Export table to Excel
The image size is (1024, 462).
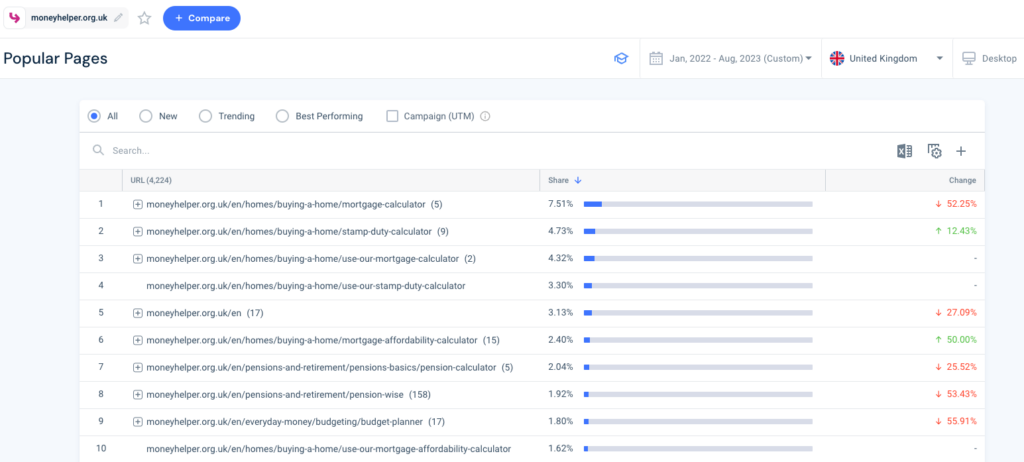click(x=904, y=151)
